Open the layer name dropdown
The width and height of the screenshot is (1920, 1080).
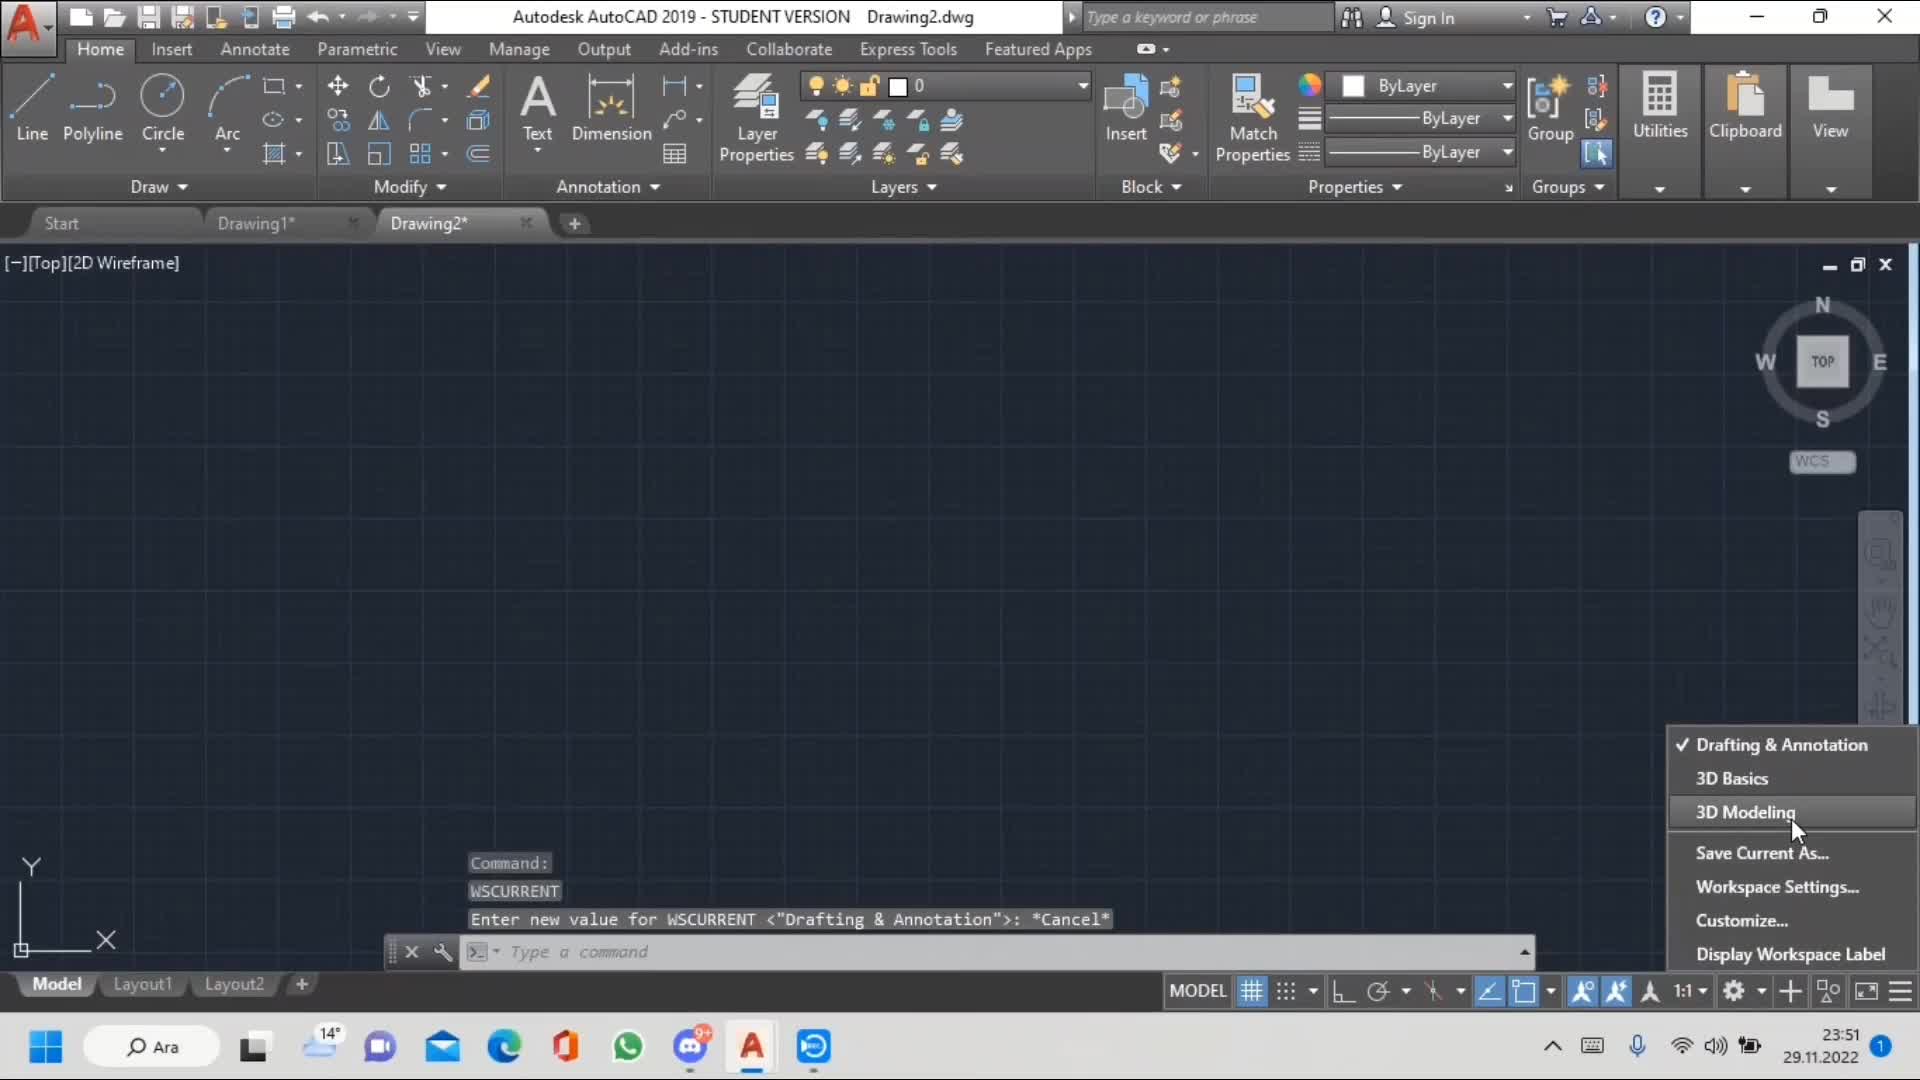tap(1082, 86)
